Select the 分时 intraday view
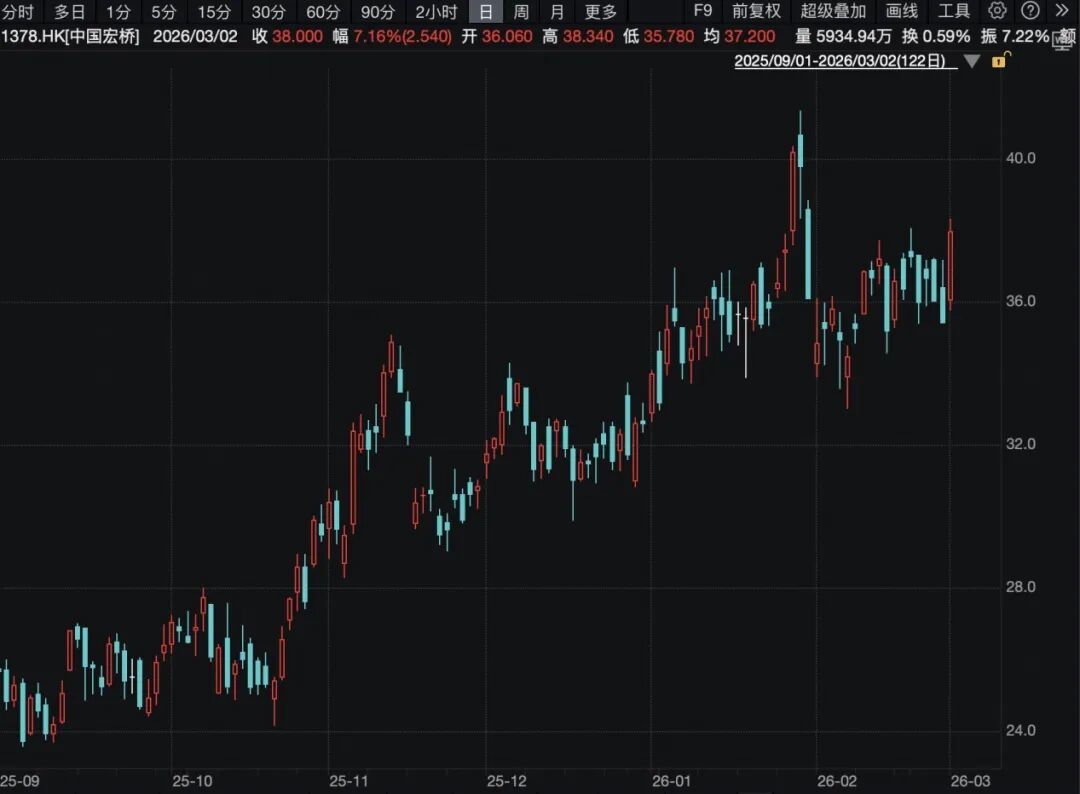Screen dimensions: 1080x794 (x=17, y=12)
